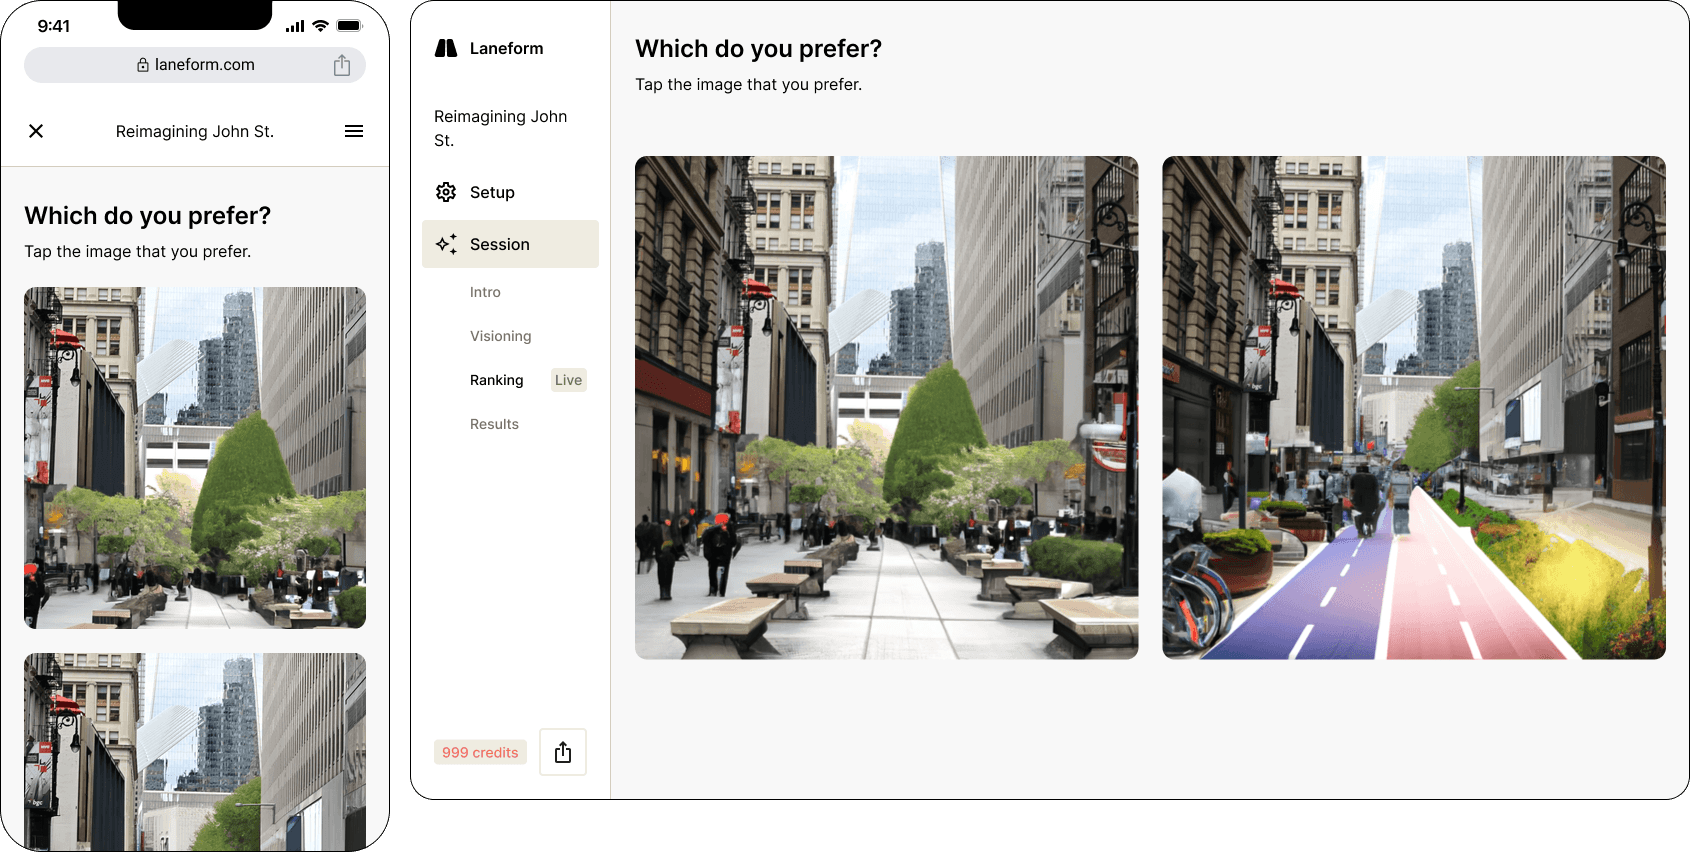1690x852 pixels.
Task: Go to the Intro step
Action: point(485,292)
